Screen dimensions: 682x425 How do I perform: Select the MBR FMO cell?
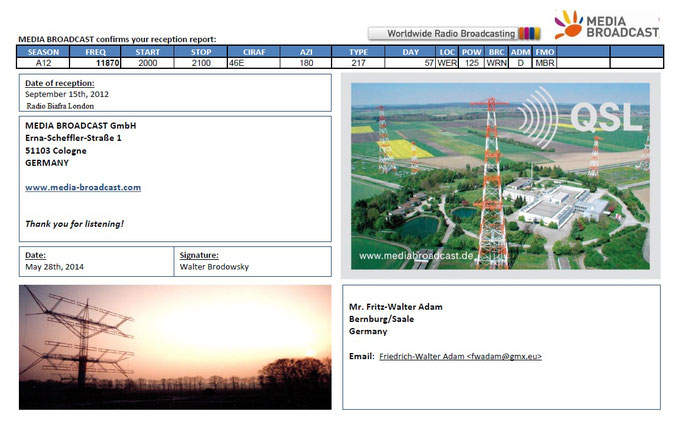[x=545, y=63]
